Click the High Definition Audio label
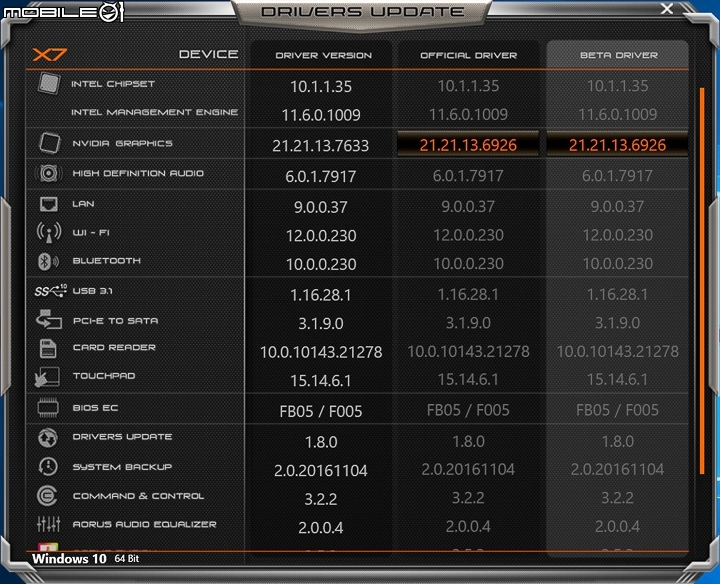 pyautogui.click(x=138, y=173)
